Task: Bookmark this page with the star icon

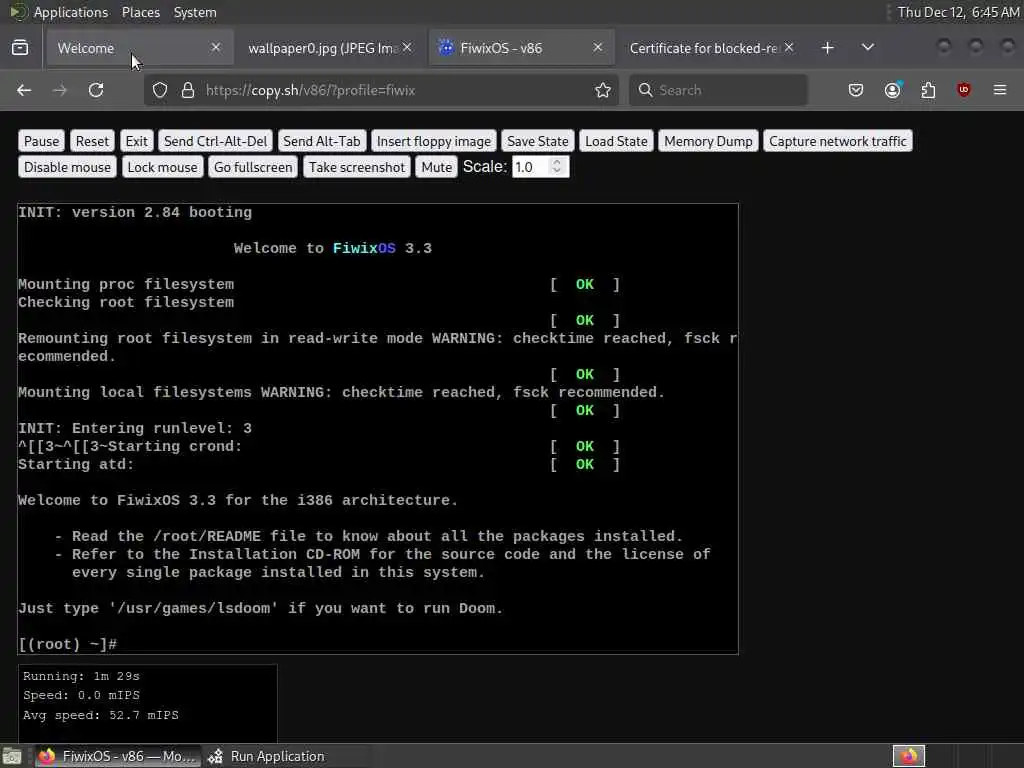Action: 603,90
